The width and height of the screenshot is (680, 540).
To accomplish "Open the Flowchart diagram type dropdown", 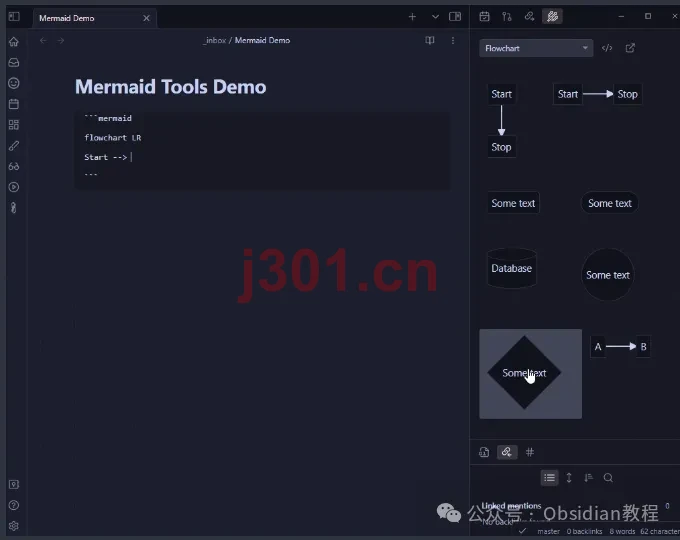I will pyautogui.click(x=536, y=48).
